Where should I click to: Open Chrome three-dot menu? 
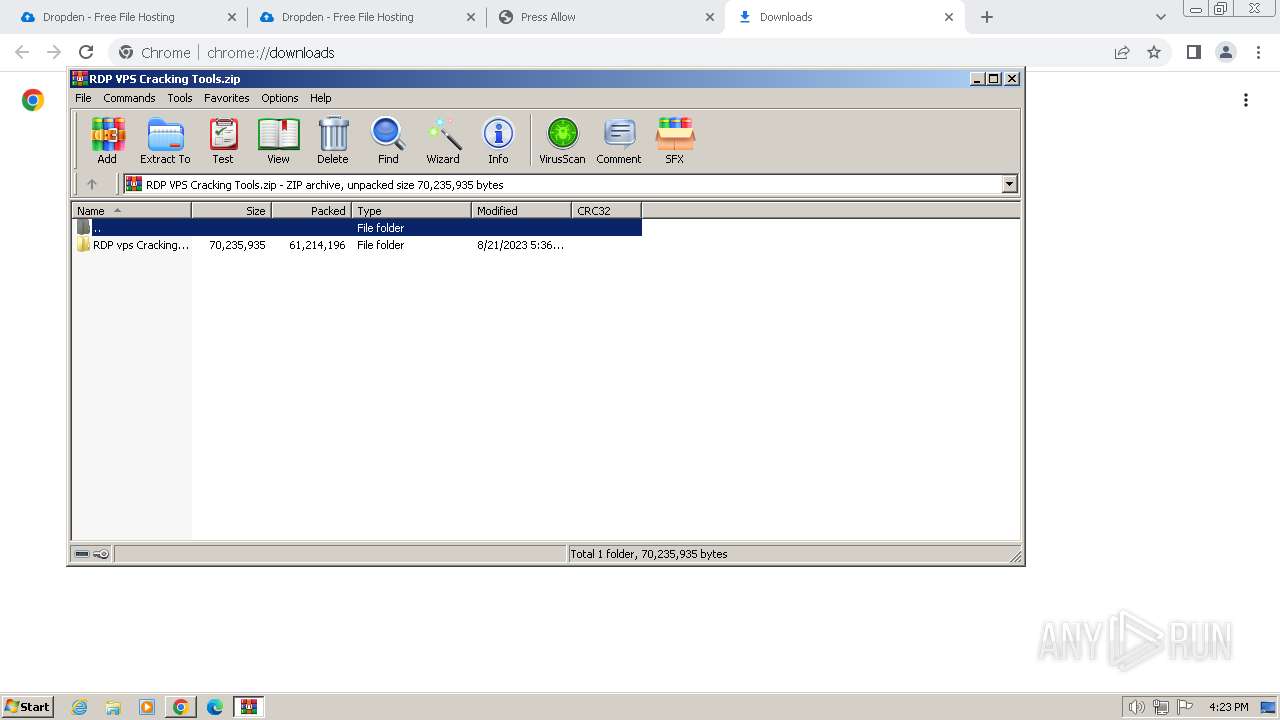[x=1259, y=52]
